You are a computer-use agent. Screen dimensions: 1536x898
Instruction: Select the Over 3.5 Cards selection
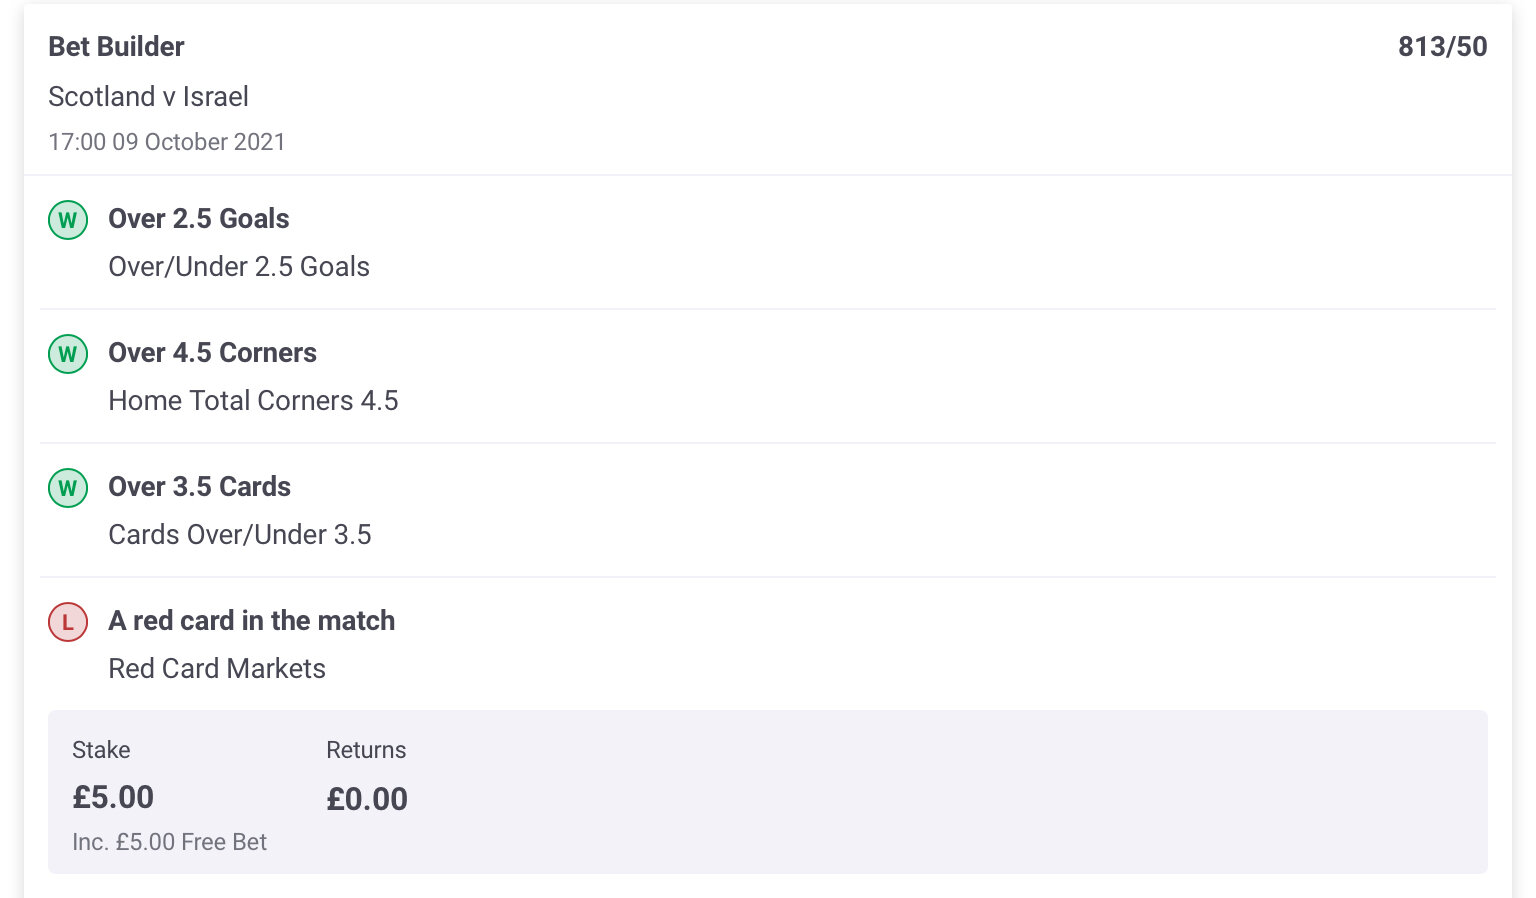tap(199, 487)
